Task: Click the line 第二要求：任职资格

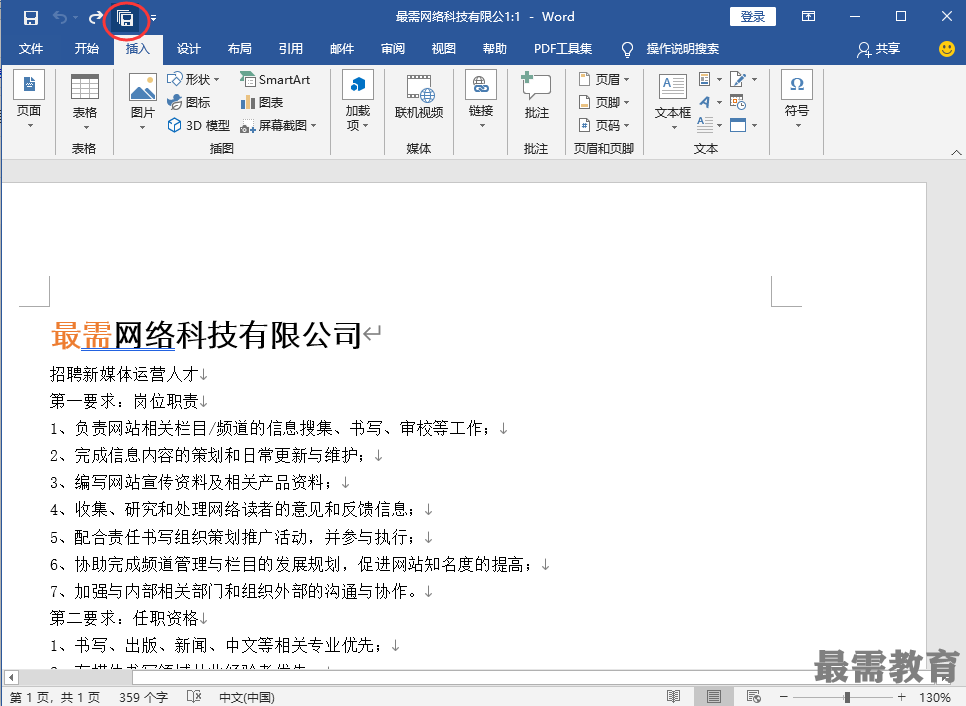Action: click(x=124, y=618)
